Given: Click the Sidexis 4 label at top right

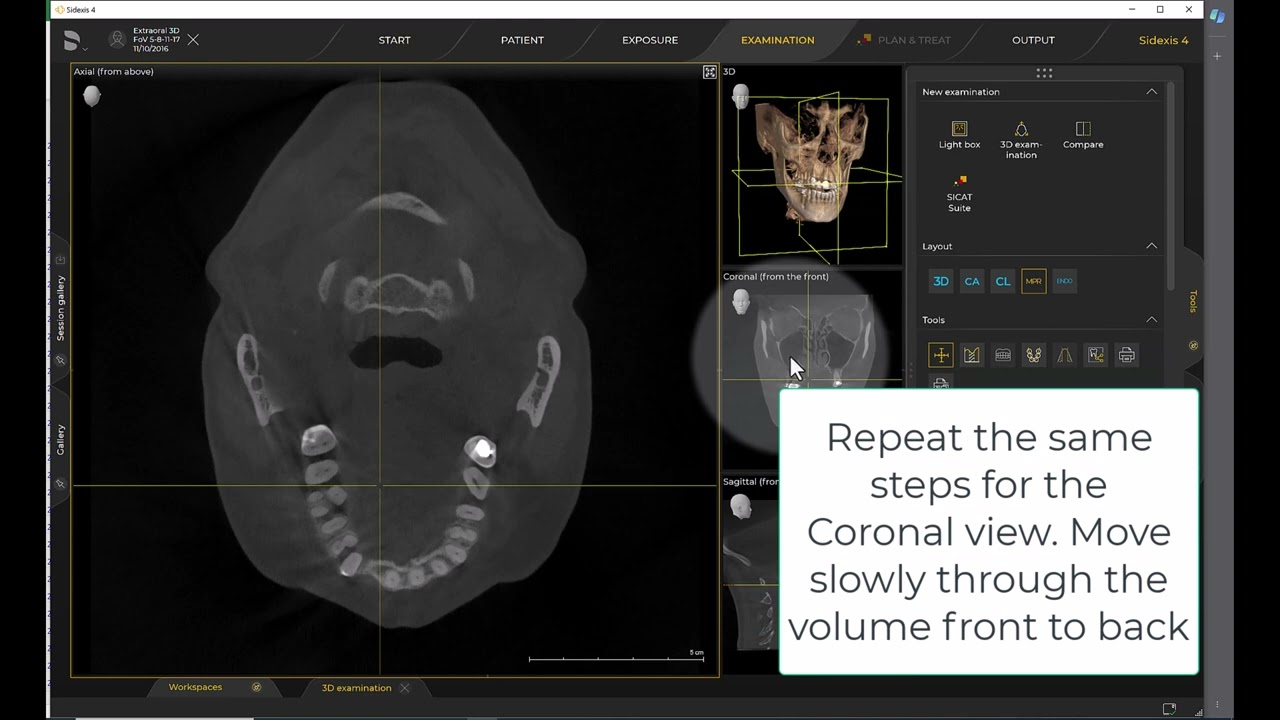Looking at the screenshot, I should 1163,40.
